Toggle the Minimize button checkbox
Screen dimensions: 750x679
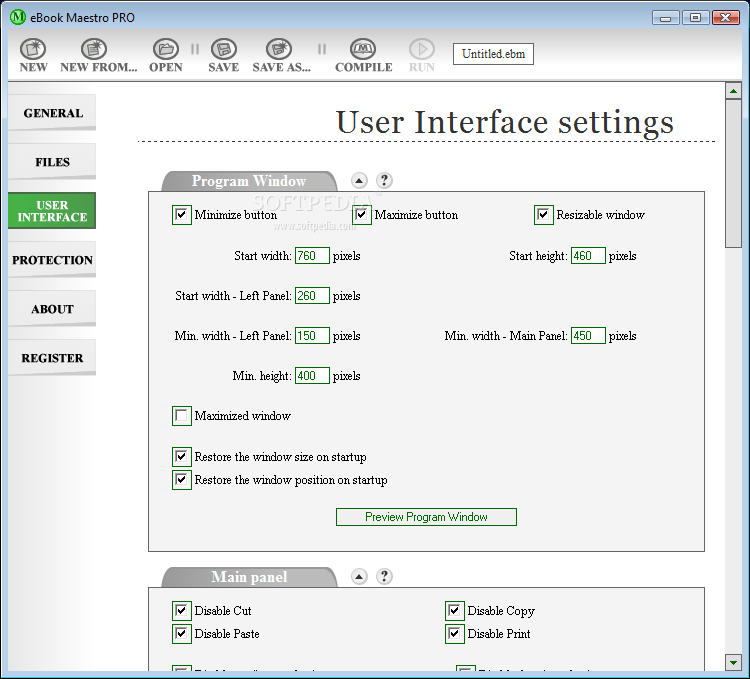tap(182, 215)
